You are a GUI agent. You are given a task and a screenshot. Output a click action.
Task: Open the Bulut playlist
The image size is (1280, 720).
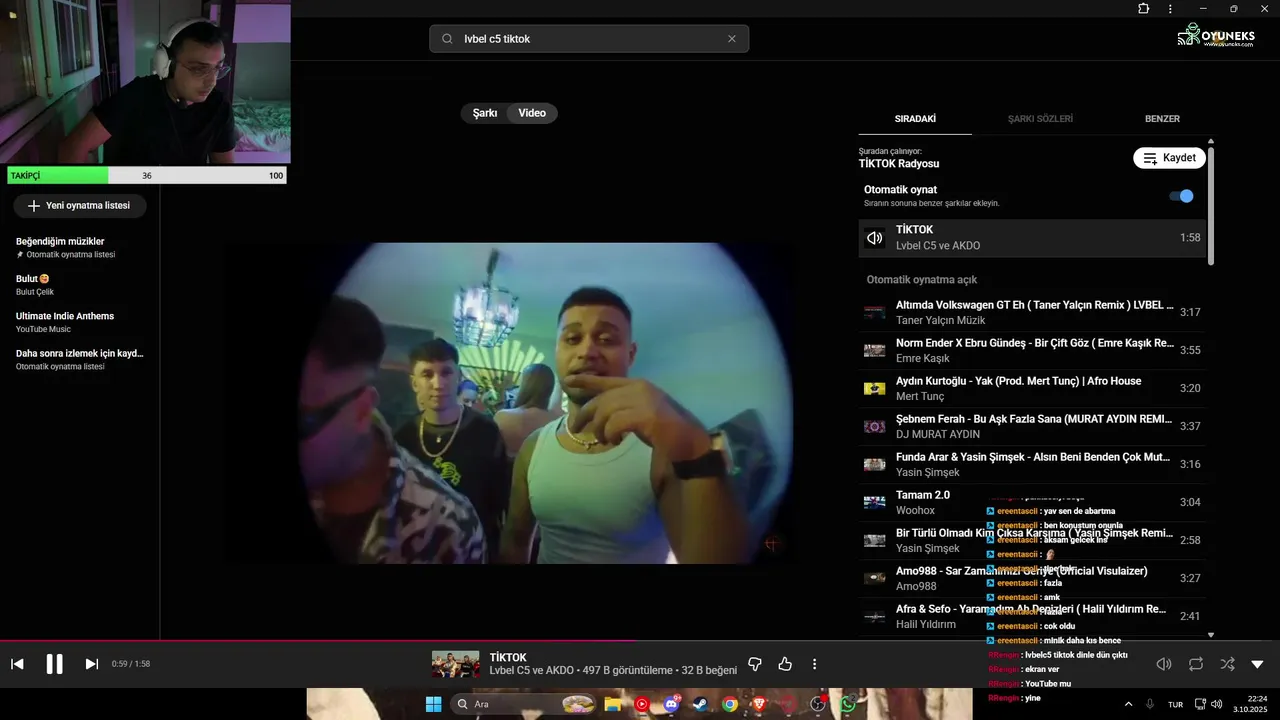pos(80,285)
